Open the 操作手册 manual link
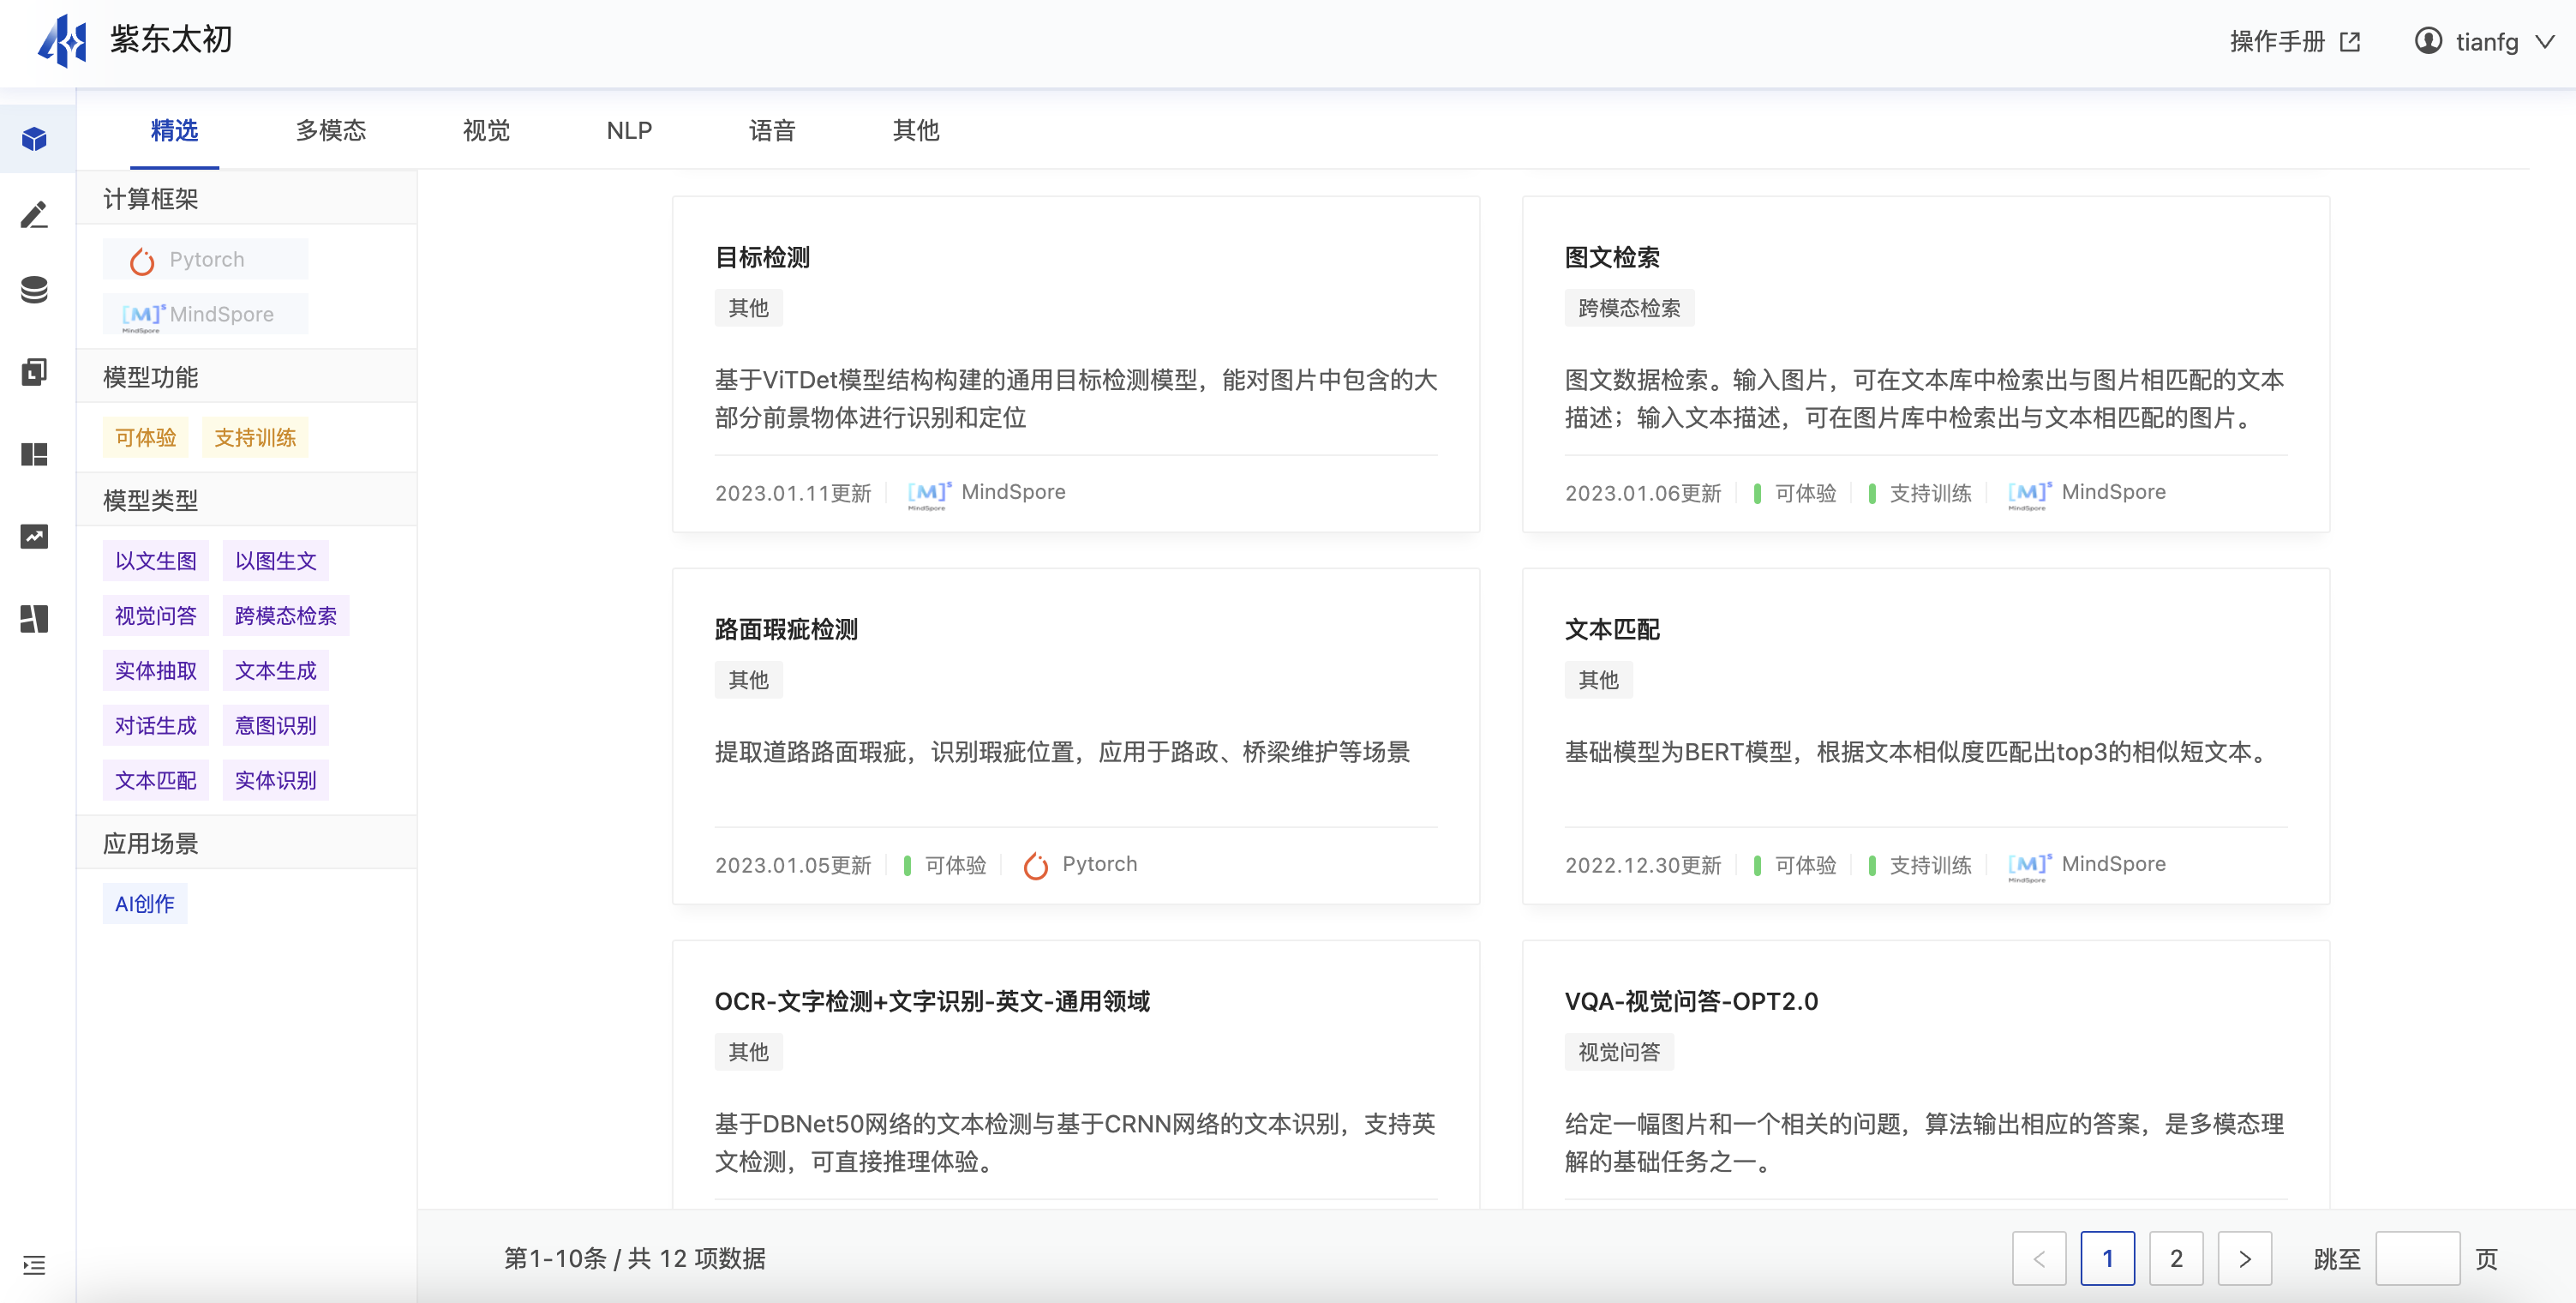The image size is (2576, 1303). click(x=2277, y=42)
